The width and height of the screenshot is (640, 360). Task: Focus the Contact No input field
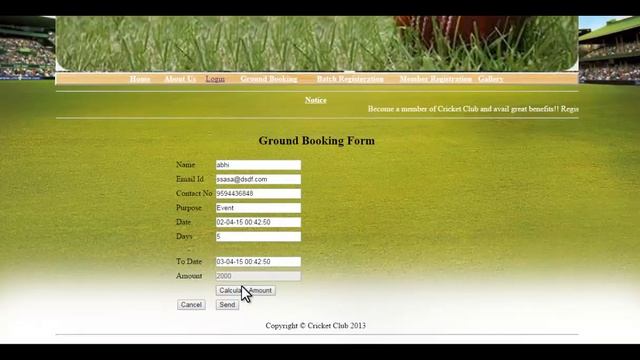(258, 193)
